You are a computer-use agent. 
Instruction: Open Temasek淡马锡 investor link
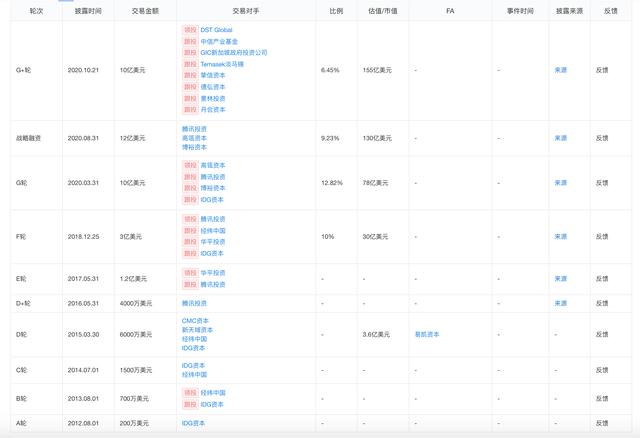222,64
